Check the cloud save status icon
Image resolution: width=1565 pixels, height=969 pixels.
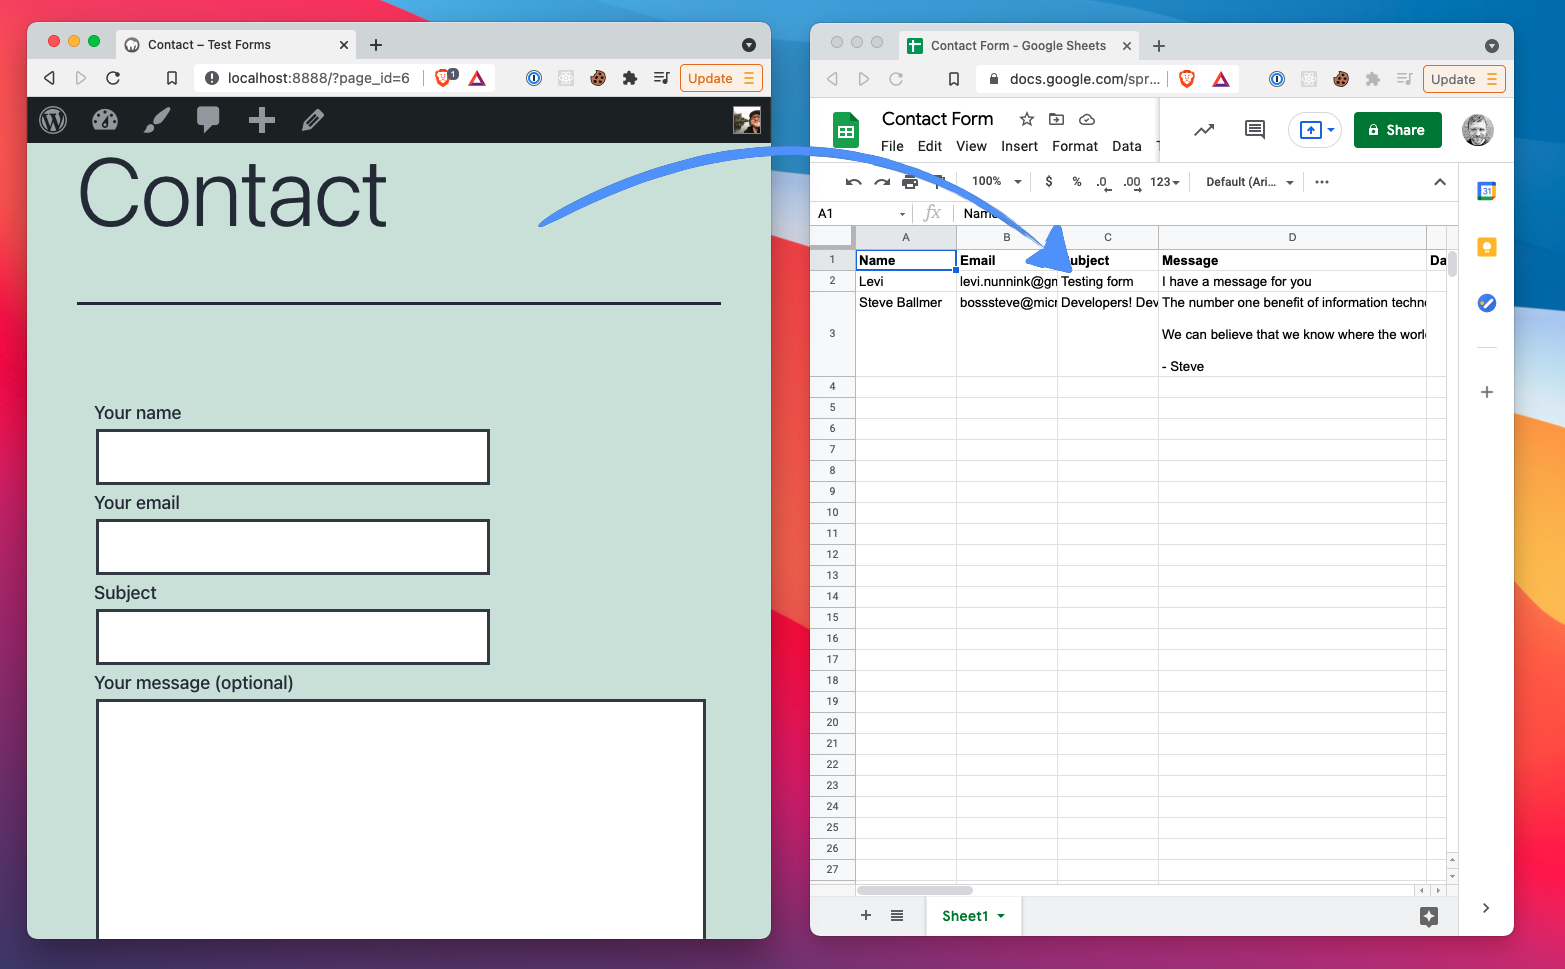tap(1087, 119)
